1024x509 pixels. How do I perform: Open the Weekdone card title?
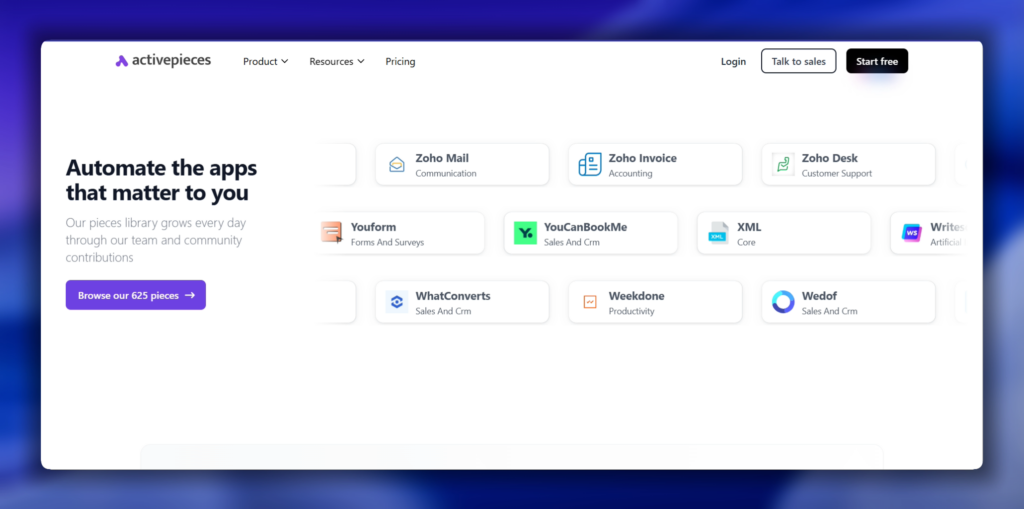tap(637, 296)
